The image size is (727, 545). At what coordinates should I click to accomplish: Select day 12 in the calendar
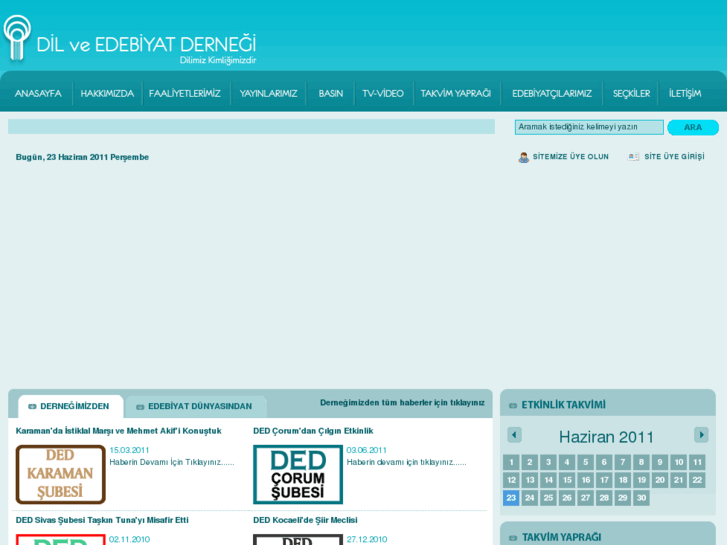pos(511,480)
